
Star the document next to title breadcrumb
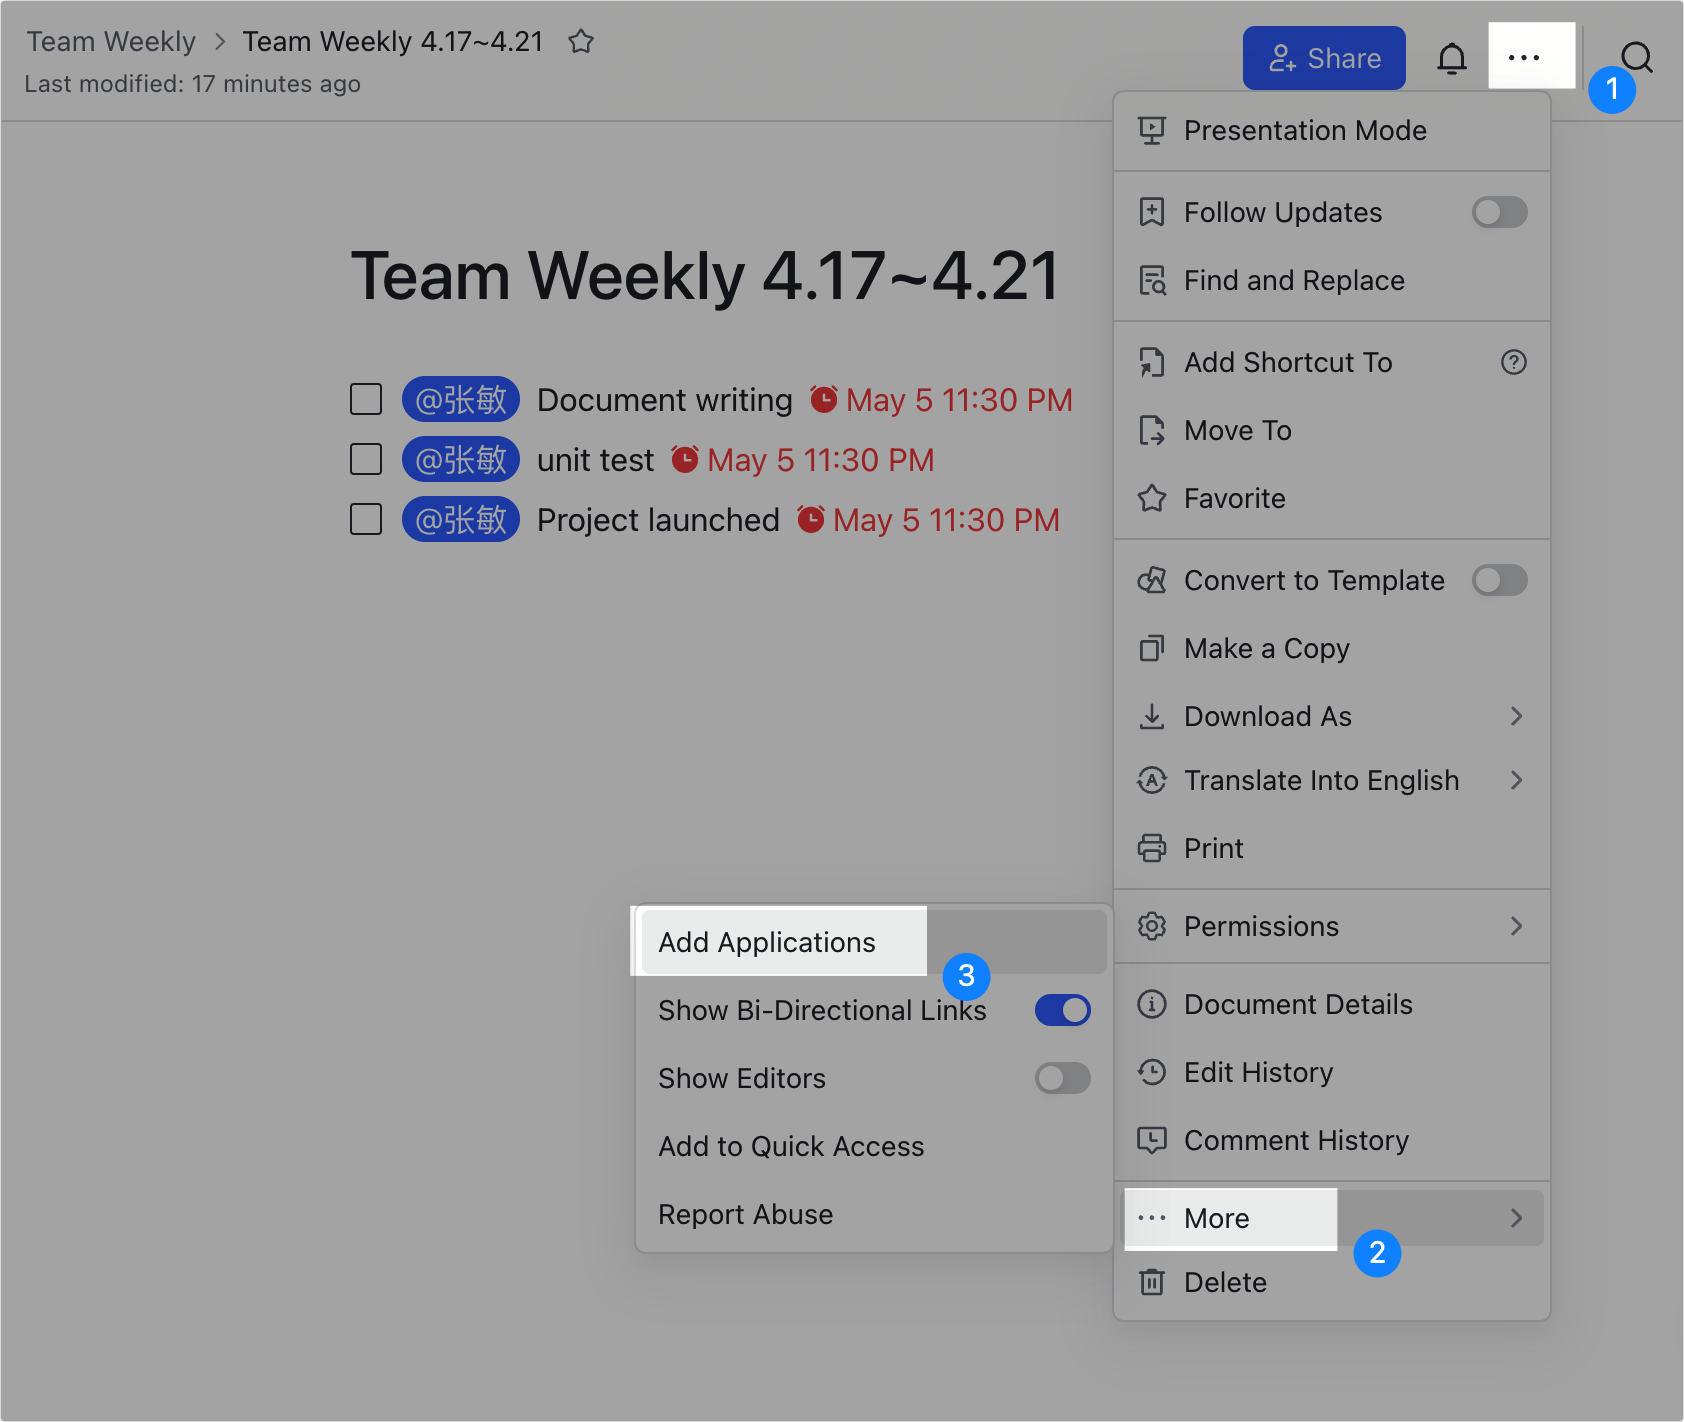click(581, 42)
